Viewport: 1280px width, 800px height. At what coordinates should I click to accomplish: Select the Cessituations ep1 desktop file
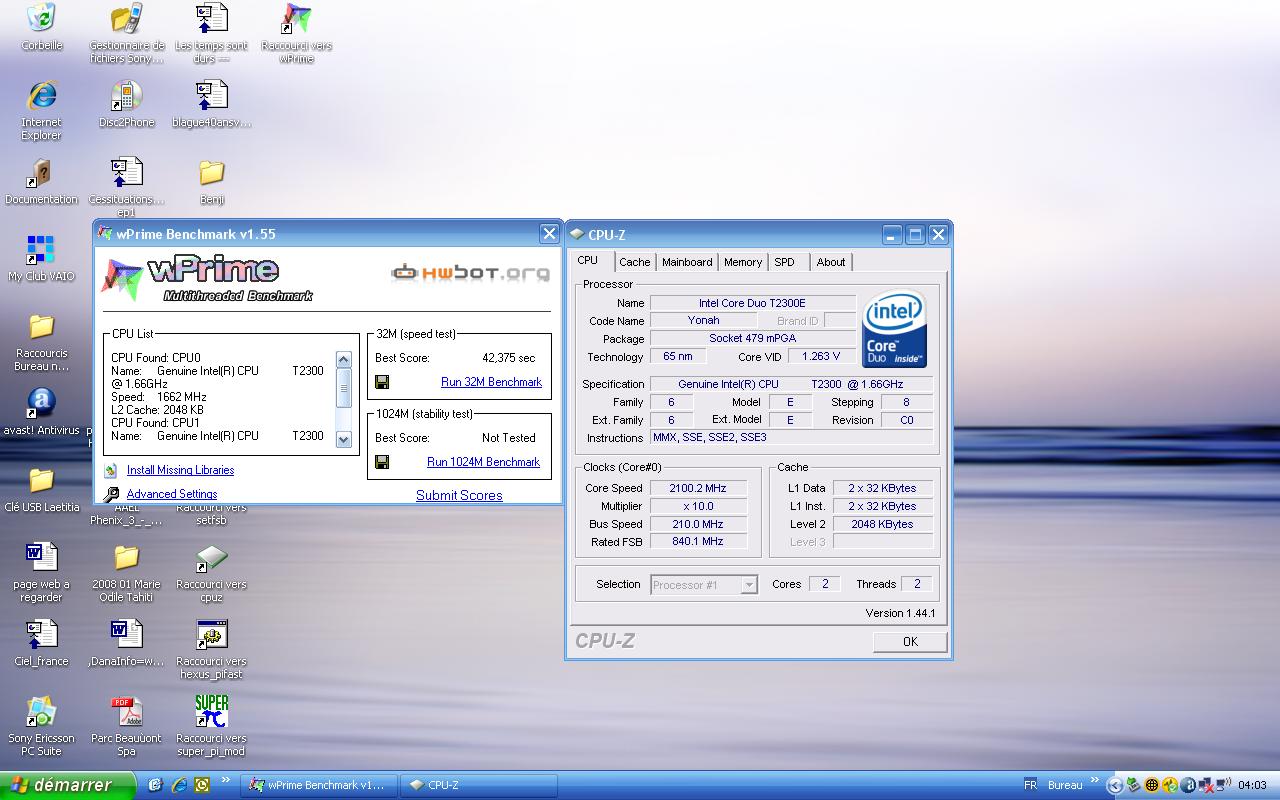pyautogui.click(x=127, y=187)
